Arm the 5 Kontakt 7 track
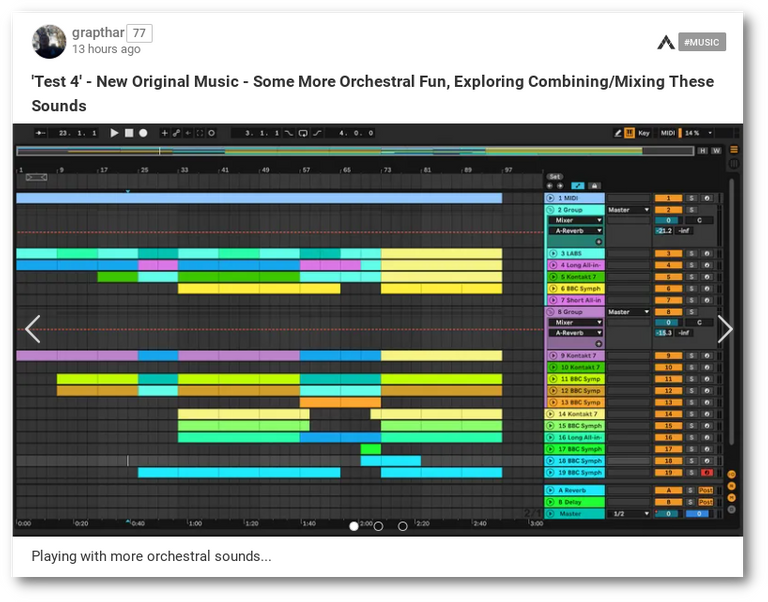This screenshot has width=768, height=602. (x=707, y=277)
